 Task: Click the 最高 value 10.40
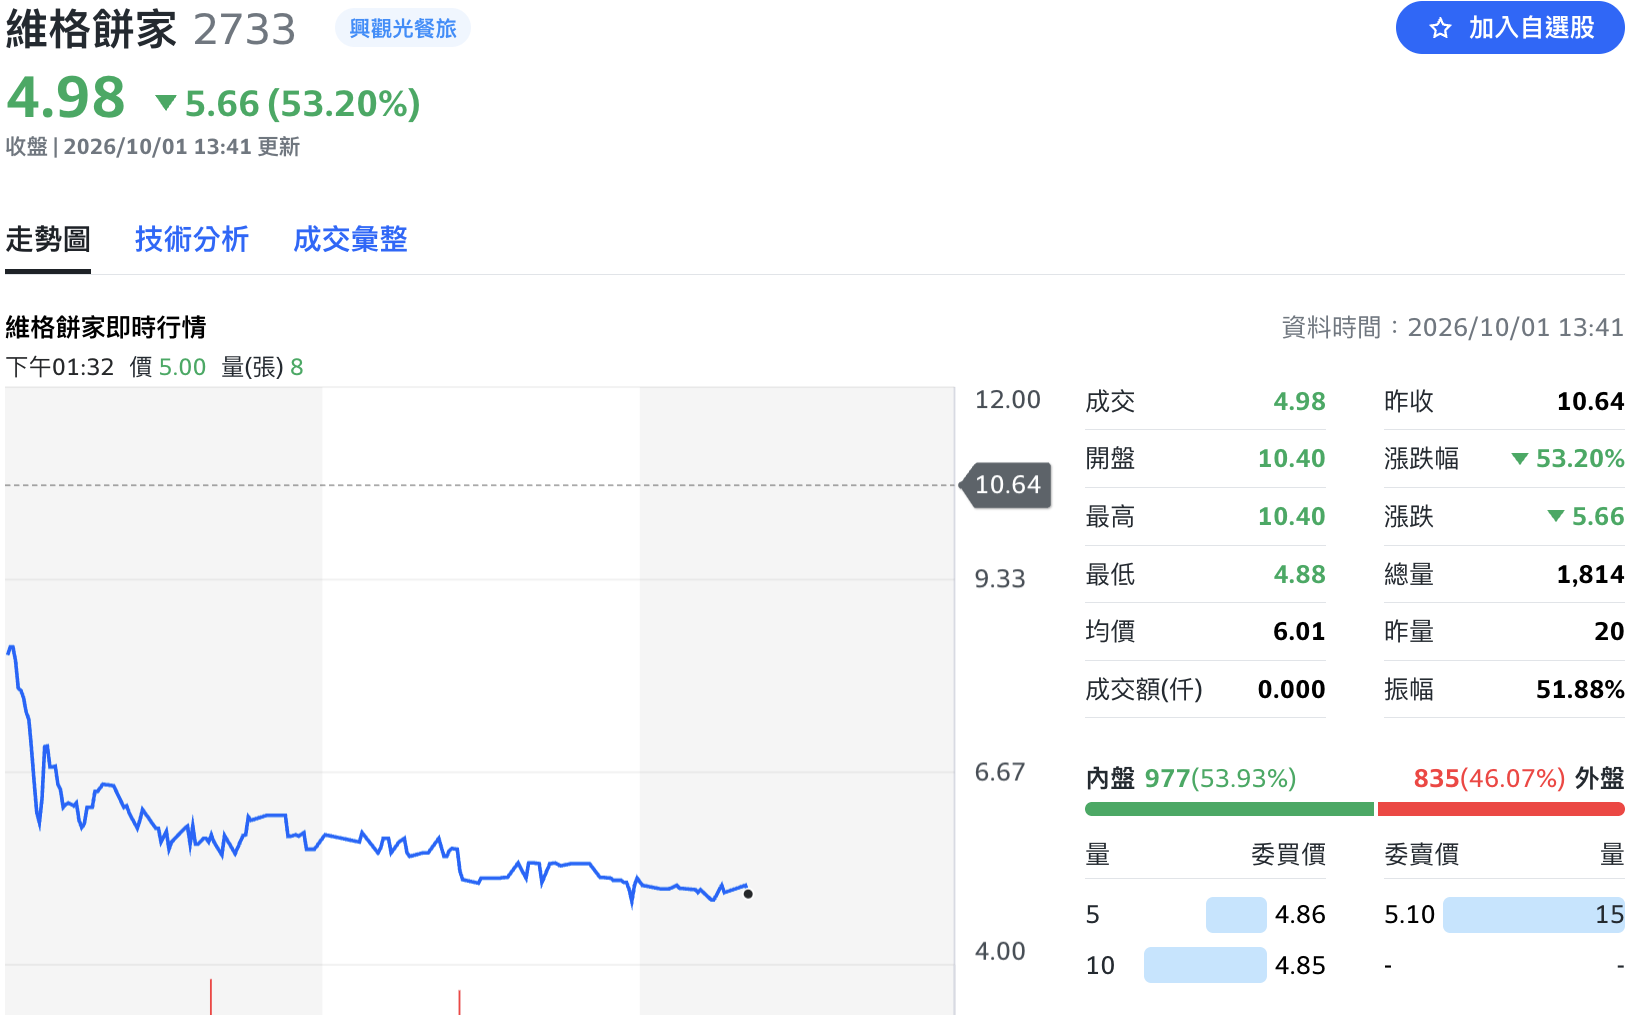click(x=1291, y=517)
